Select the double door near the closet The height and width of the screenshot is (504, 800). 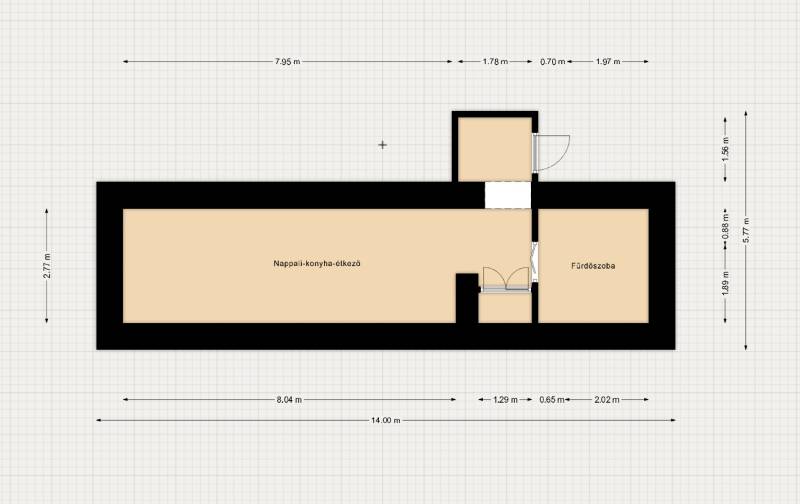point(505,280)
